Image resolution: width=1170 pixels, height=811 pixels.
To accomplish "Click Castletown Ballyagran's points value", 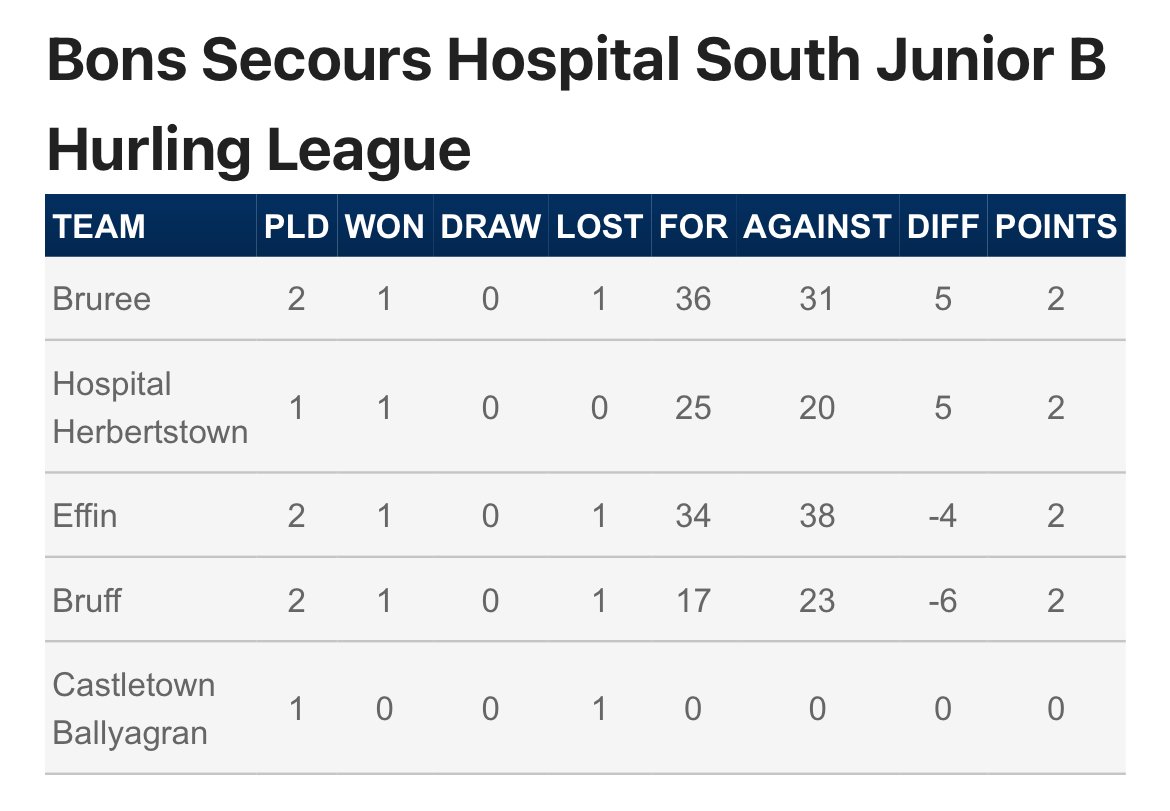I will tap(1056, 709).
